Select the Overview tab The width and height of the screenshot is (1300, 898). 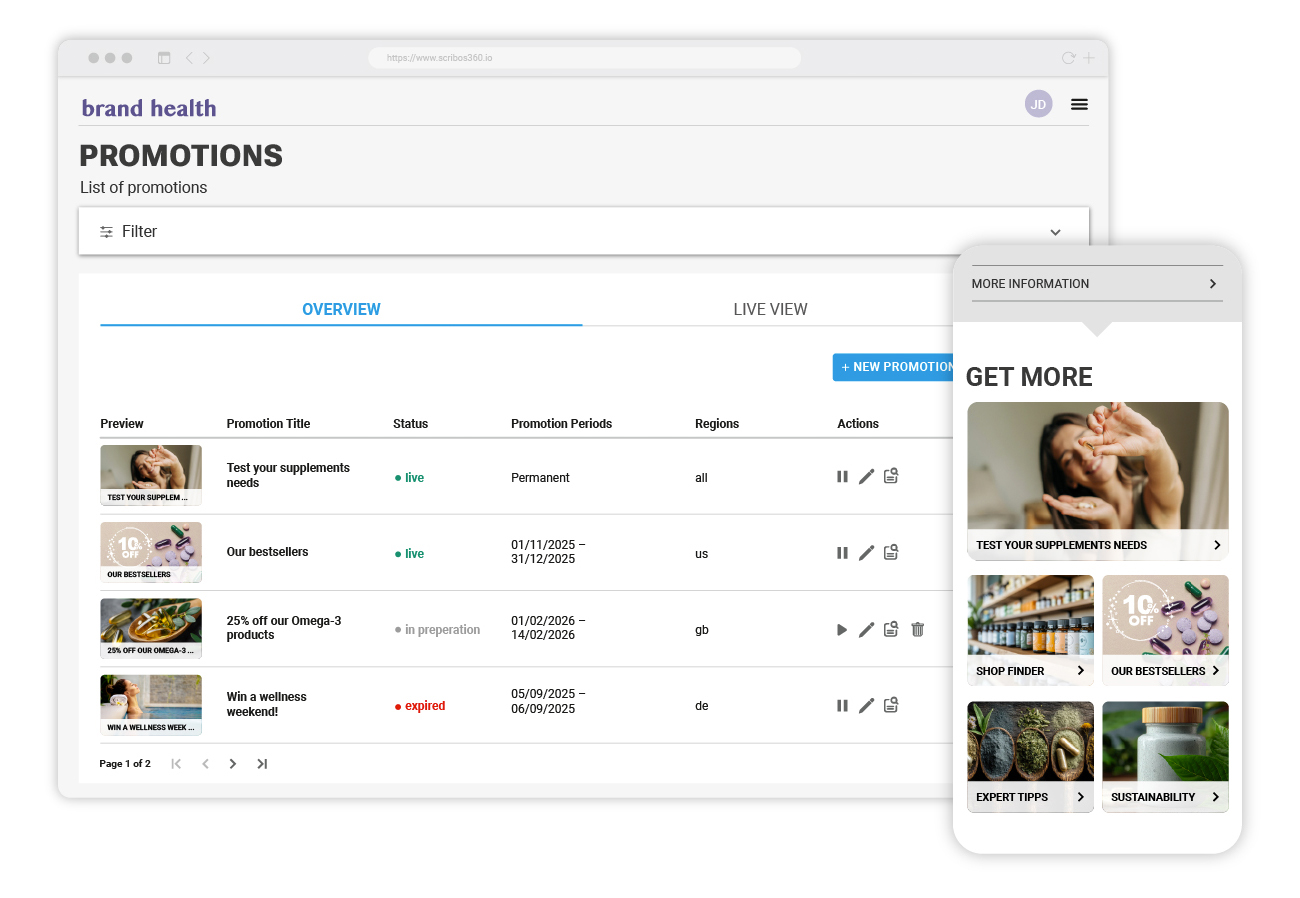pos(341,310)
